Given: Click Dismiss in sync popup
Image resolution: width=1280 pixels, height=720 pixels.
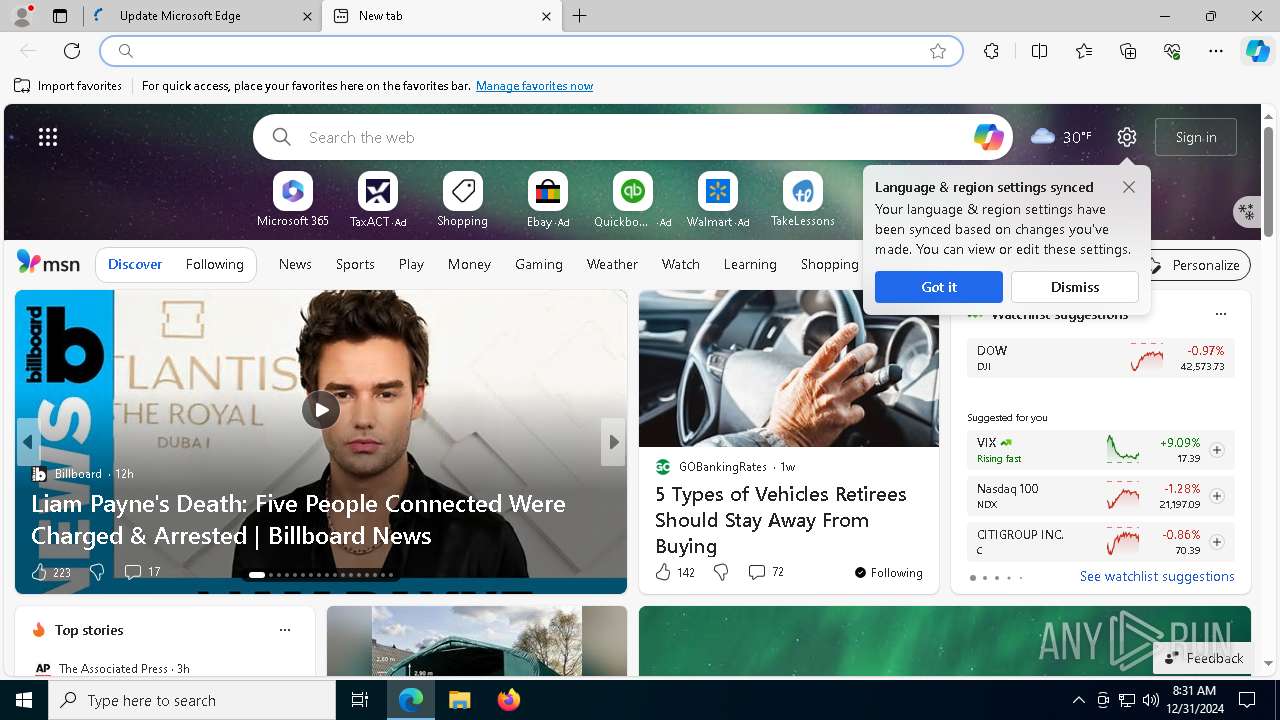Looking at the screenshot, I should (1075, 287).
